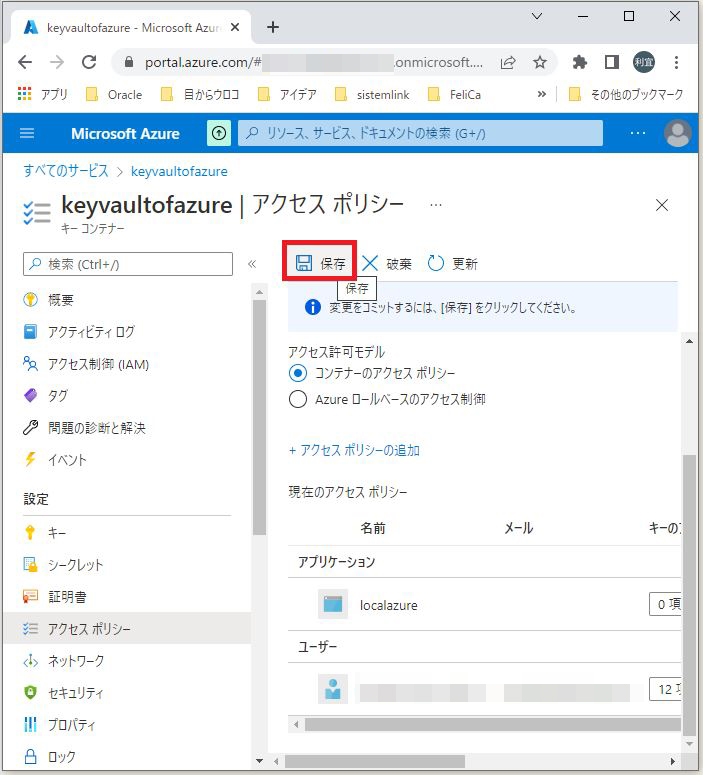This screenshot has width=703, height=775.
Task: Open the top bar ellipsis menu
Action: [638, 133]
